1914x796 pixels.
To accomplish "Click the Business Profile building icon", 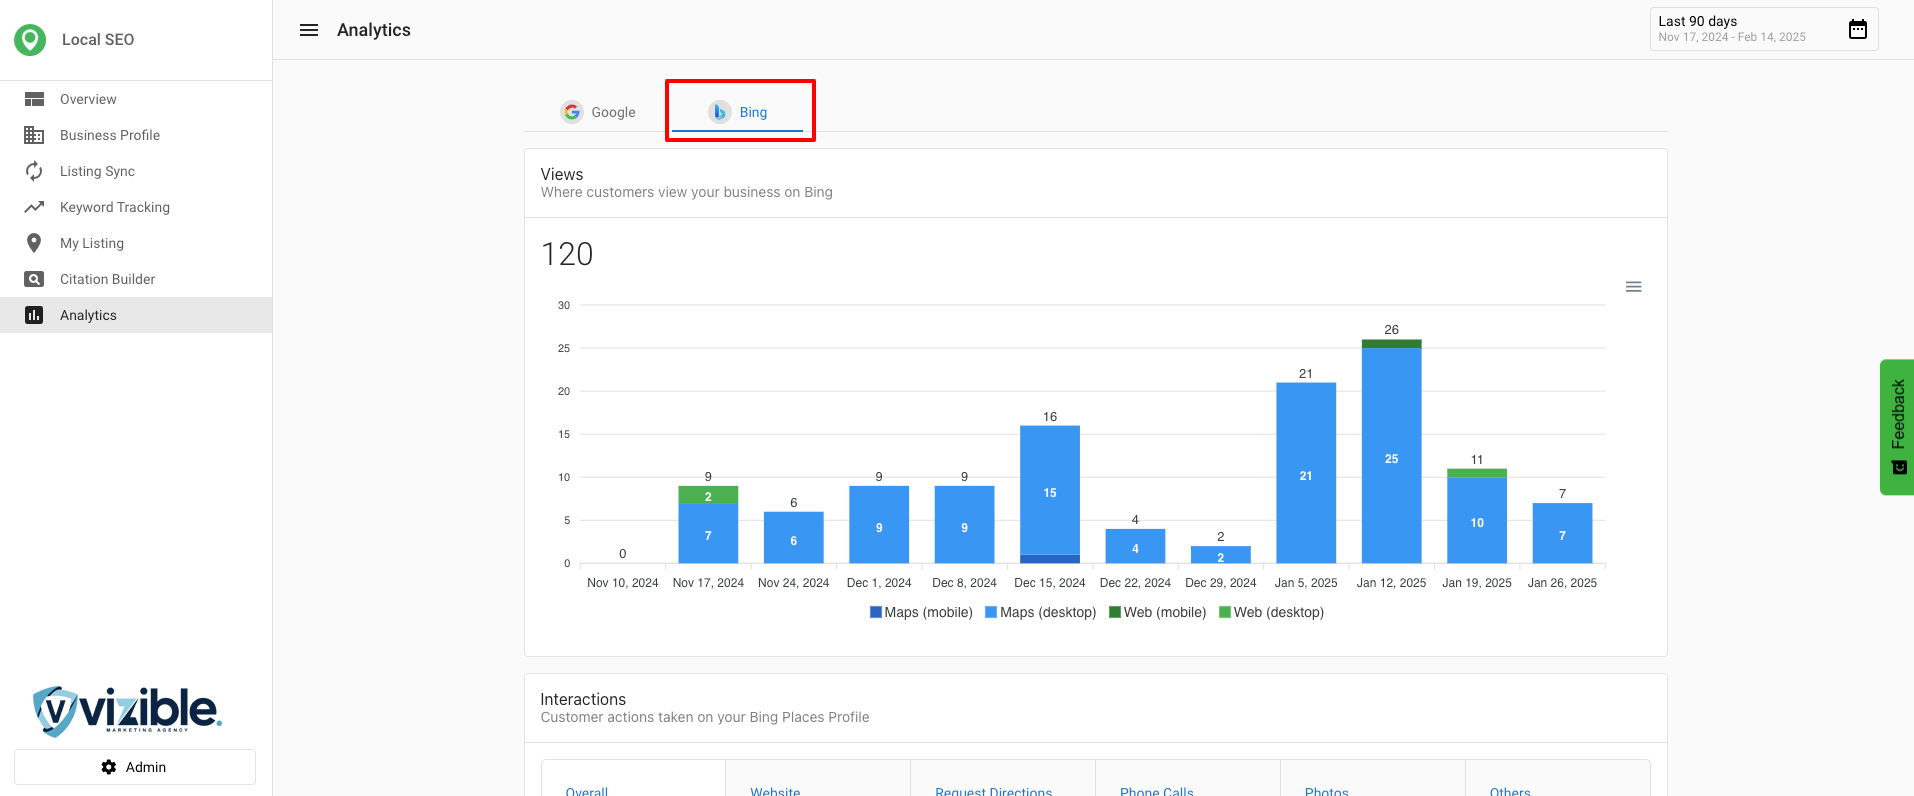I will [34, 135].
